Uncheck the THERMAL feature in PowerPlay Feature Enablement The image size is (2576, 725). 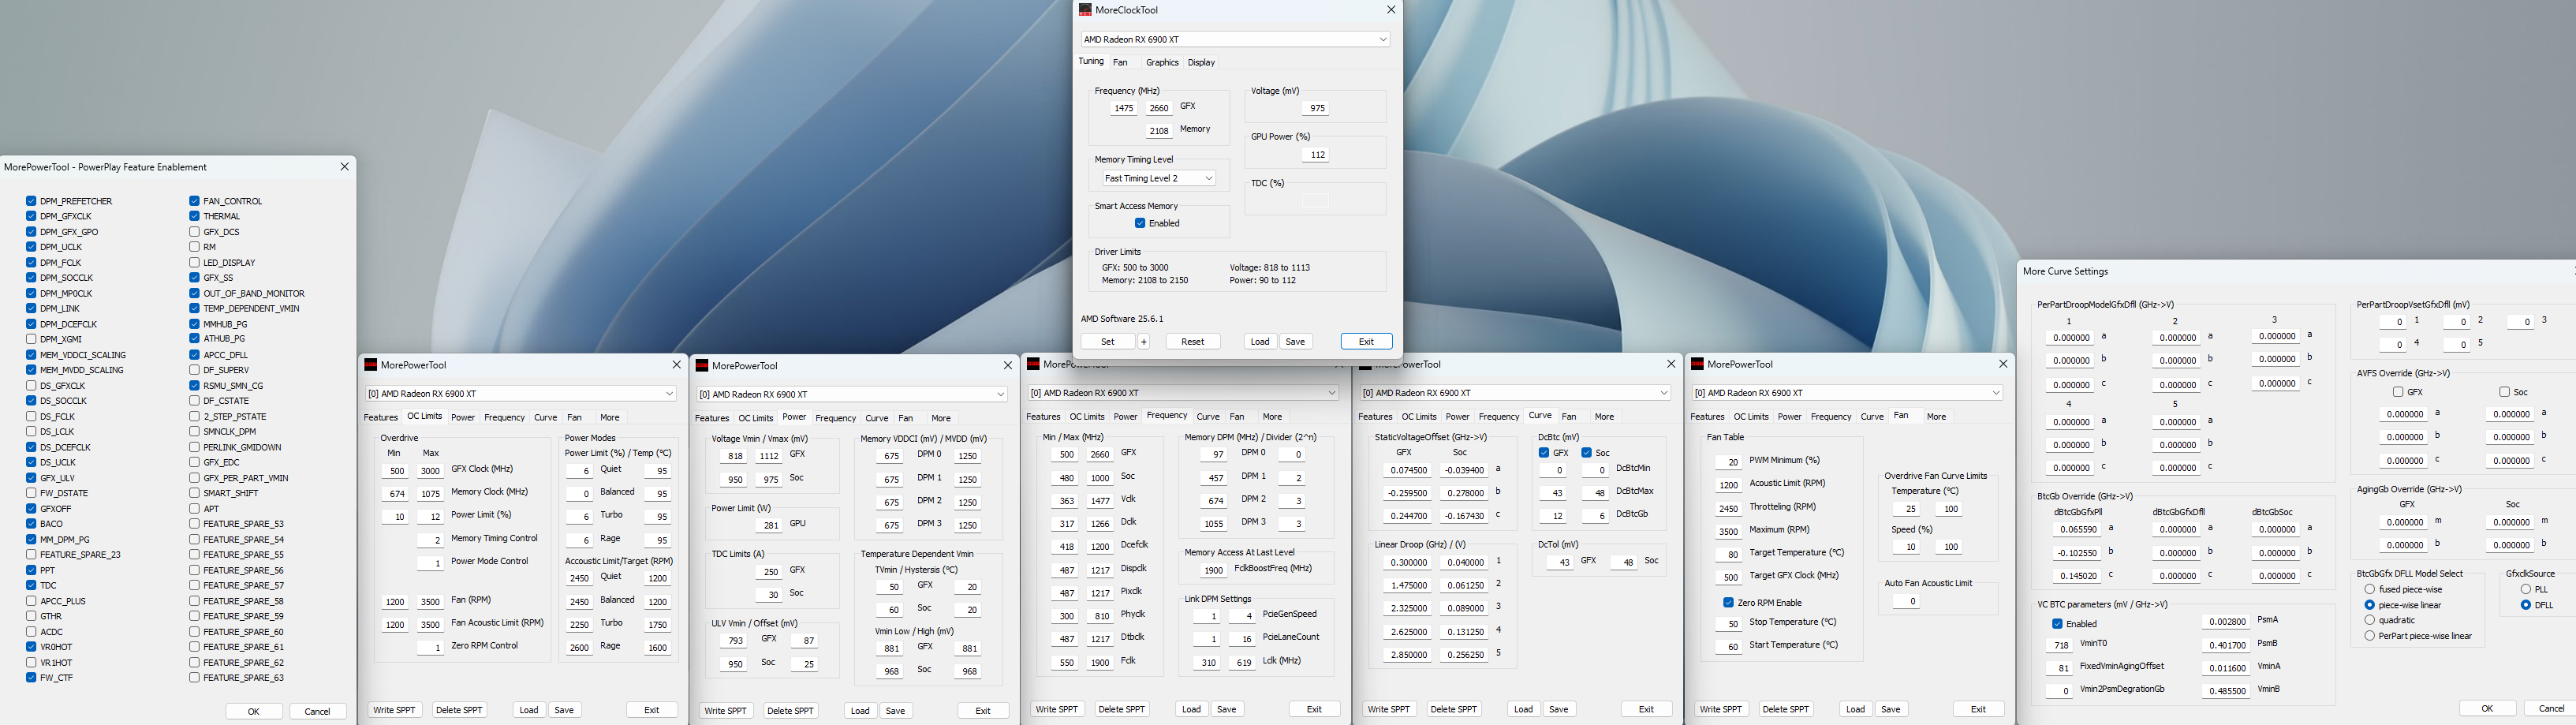194,215
